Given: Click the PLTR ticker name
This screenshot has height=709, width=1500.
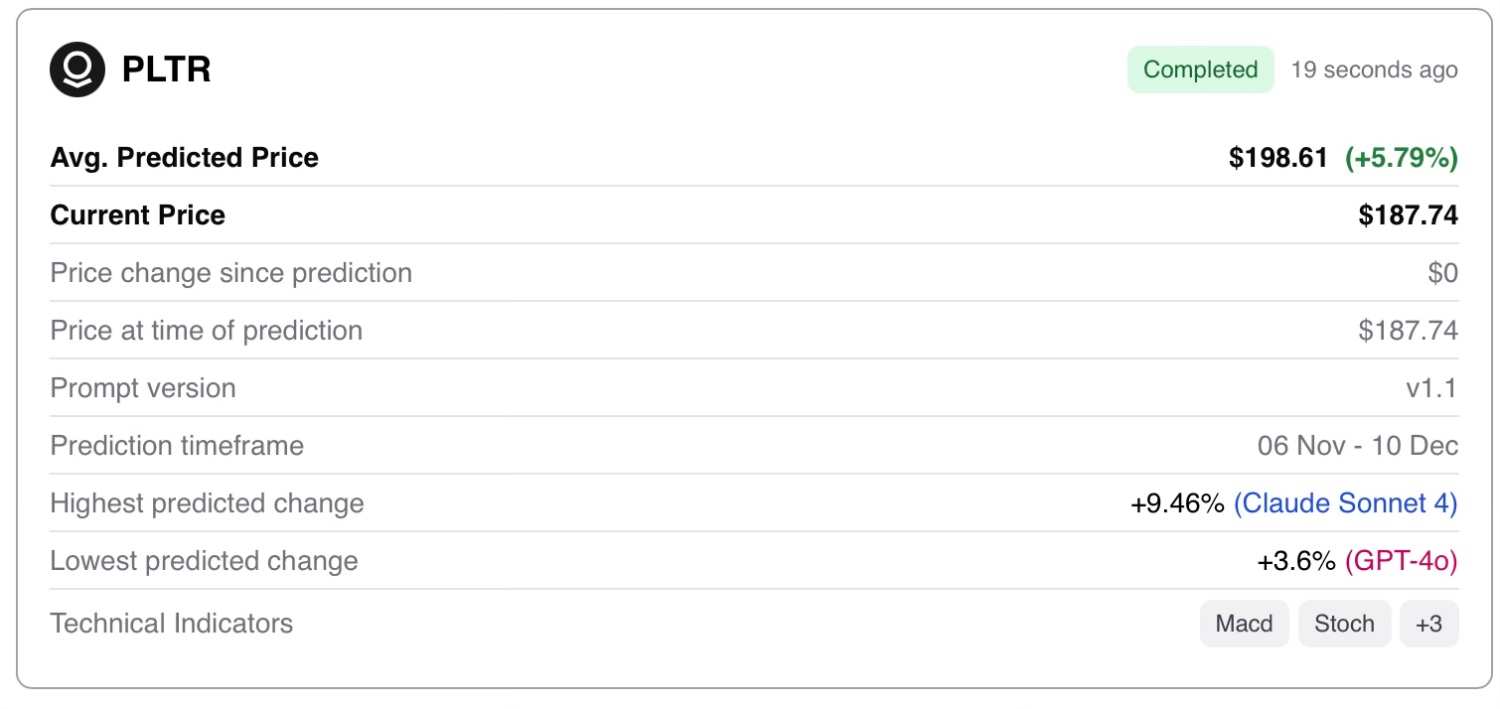Looking at the screenshot, I should 166,70.
